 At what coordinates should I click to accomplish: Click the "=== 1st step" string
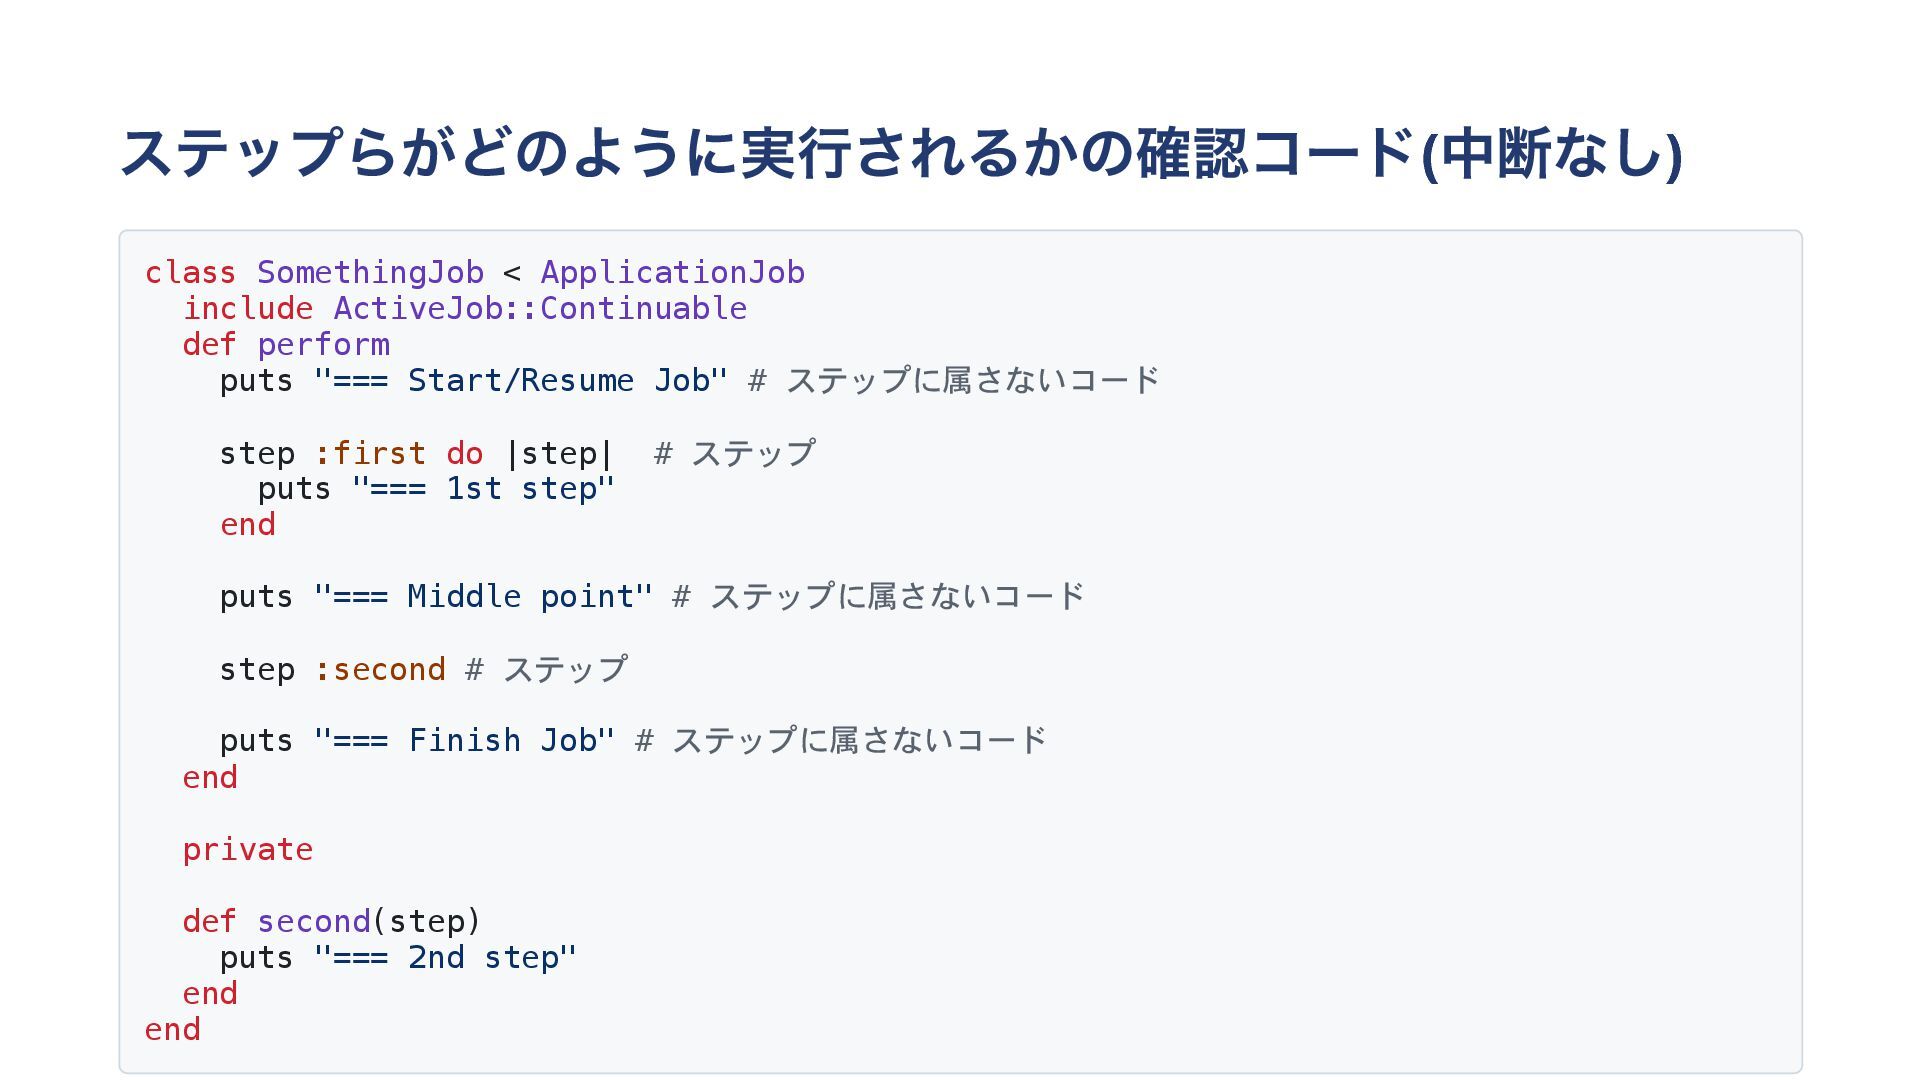coord(483,489)
